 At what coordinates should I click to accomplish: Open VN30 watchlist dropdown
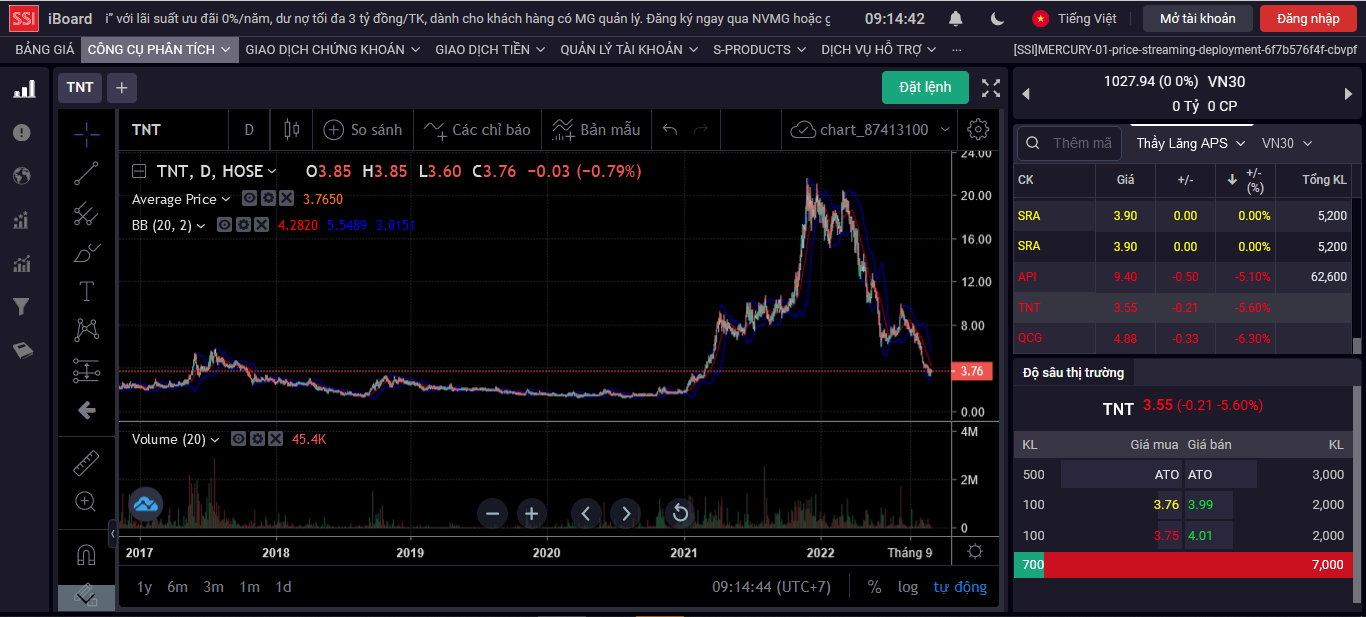tap(1287, 143)
